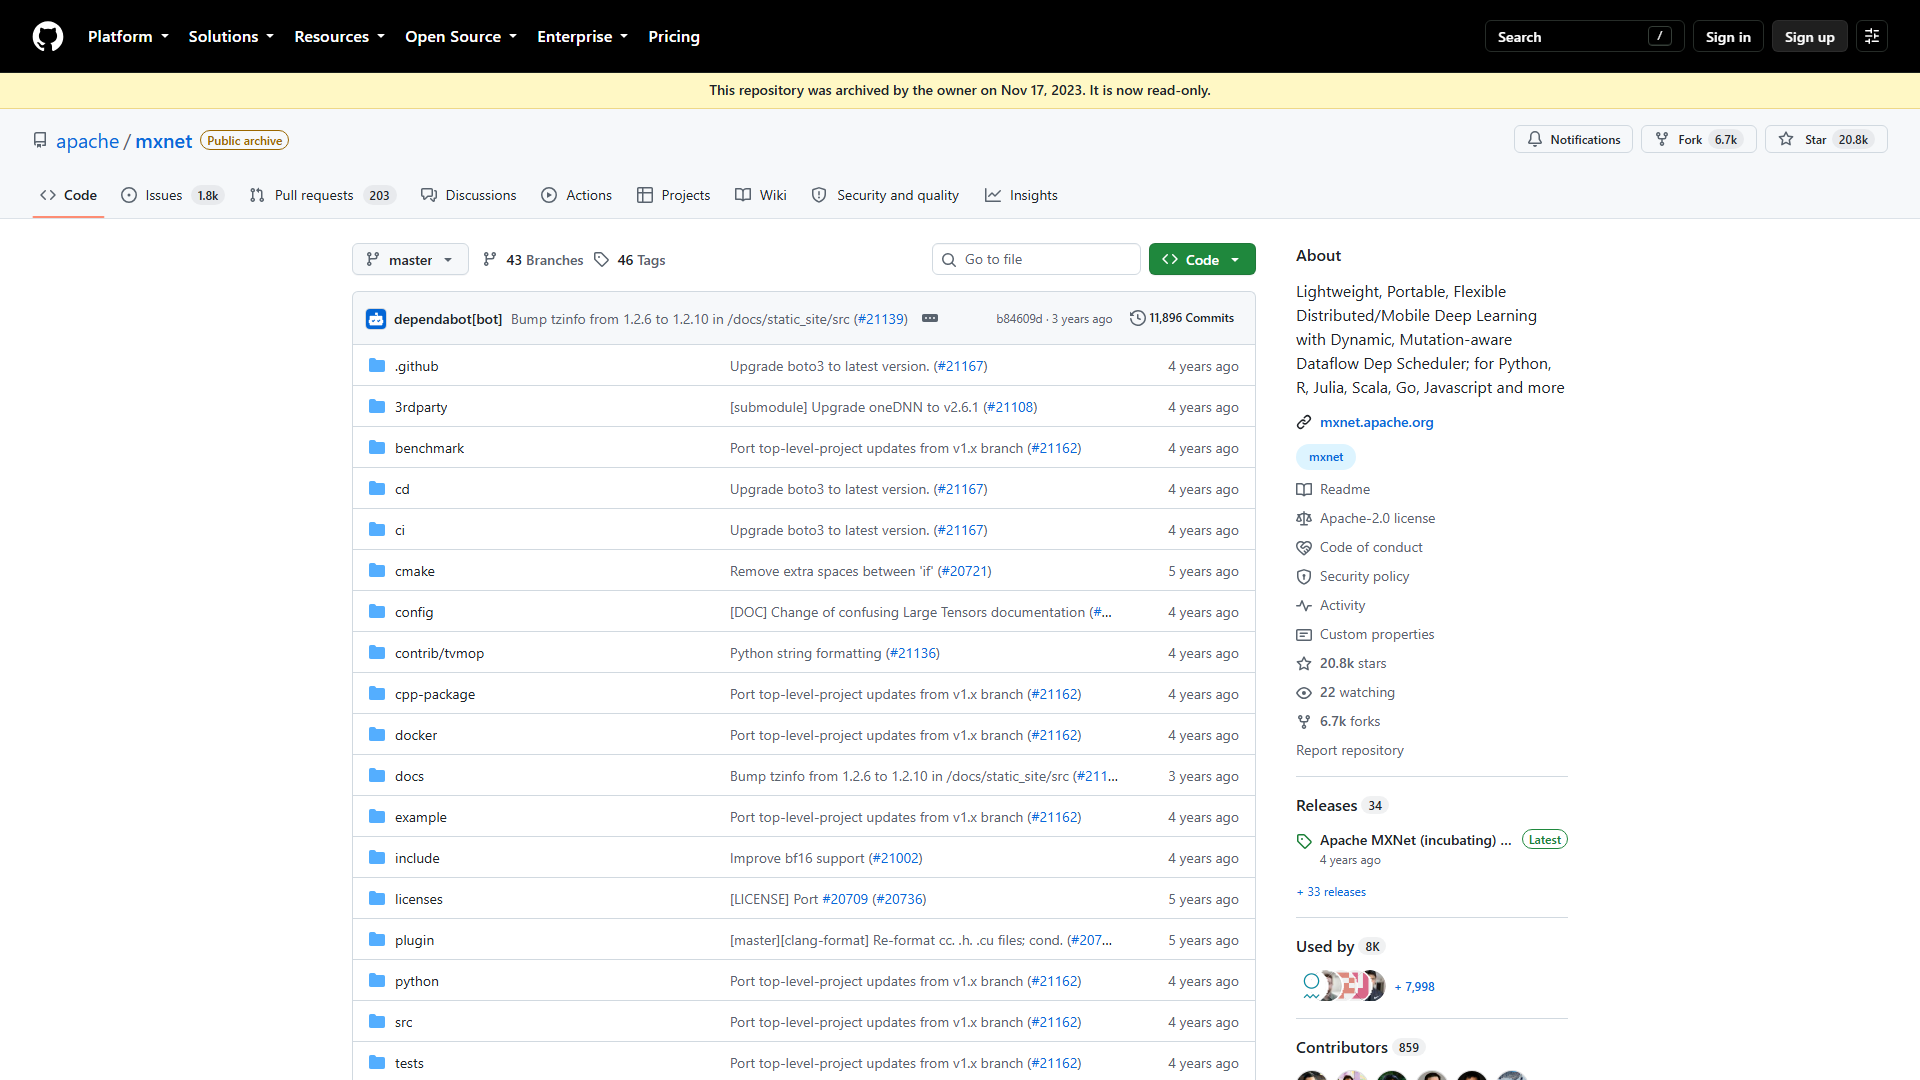
Task: Click the Notifications bell button
Action: coord(1573,140)
